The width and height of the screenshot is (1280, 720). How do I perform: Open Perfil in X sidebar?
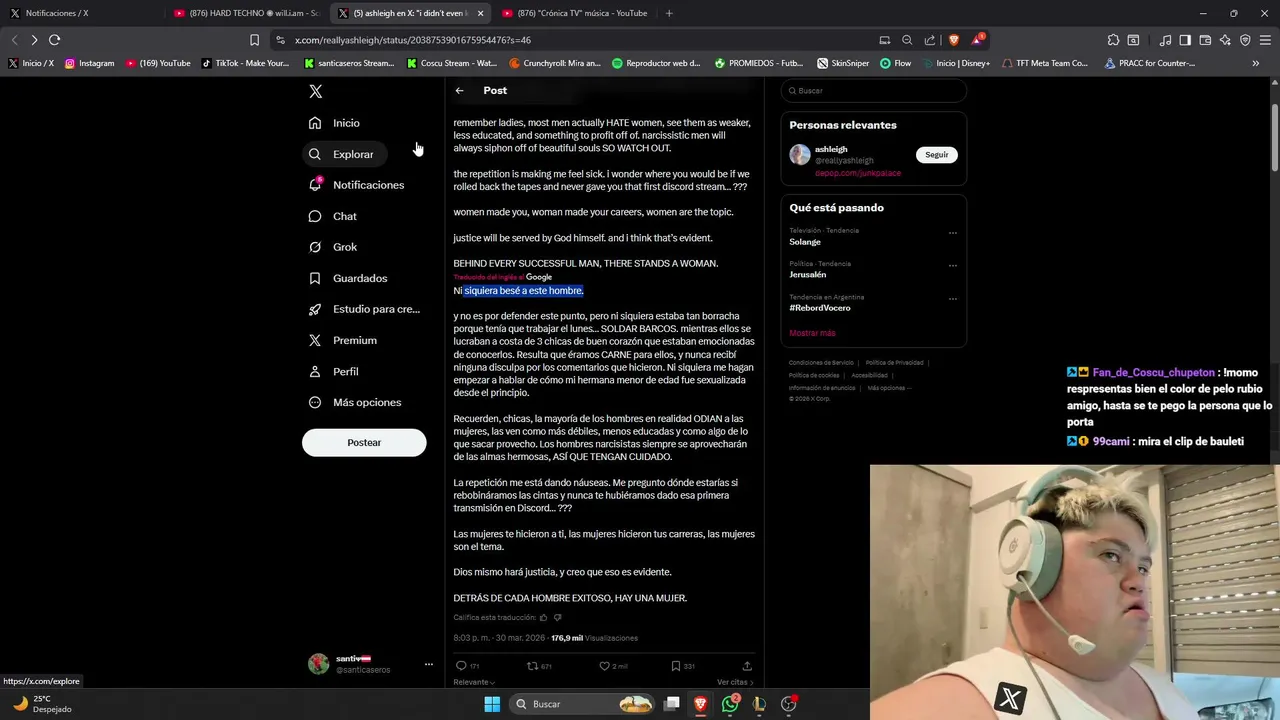coord(333,371)
